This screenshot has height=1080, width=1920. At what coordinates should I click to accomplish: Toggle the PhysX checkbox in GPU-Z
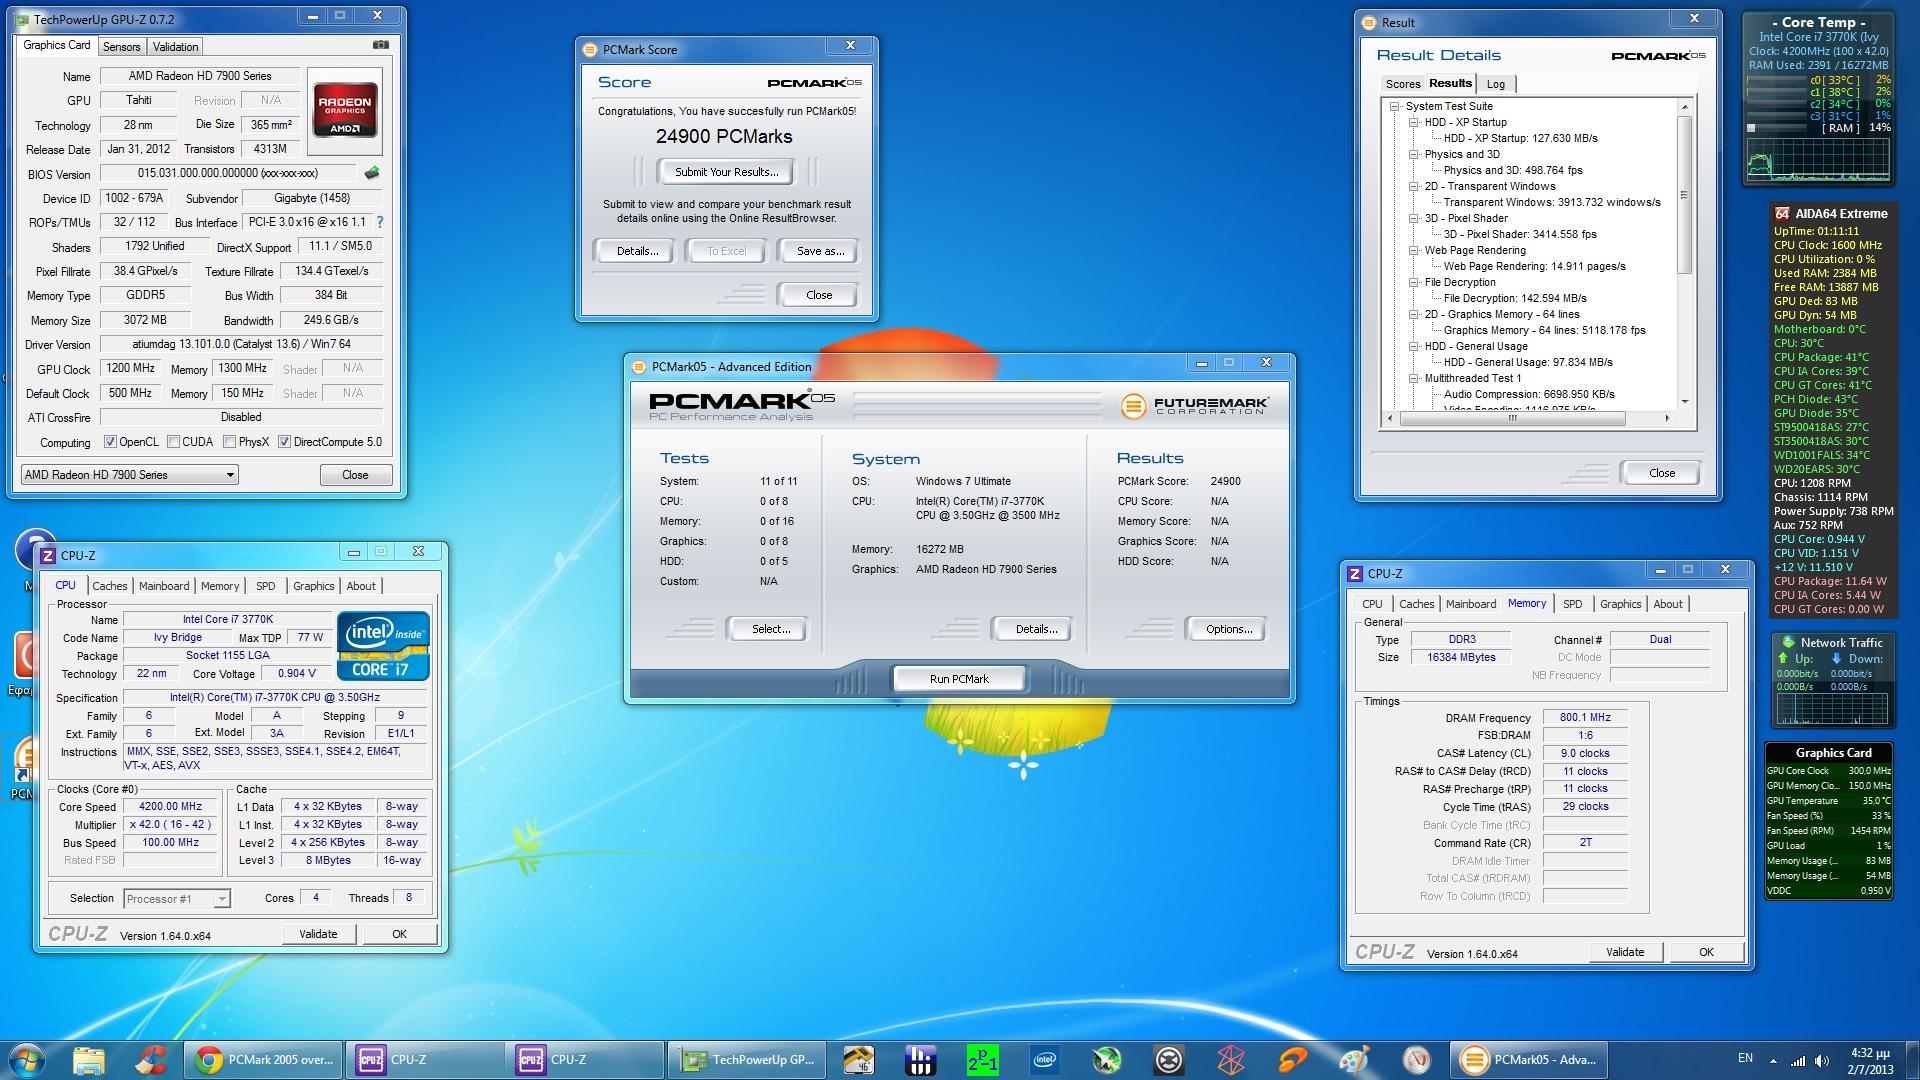pyautogui.click(x=230, y=442)
